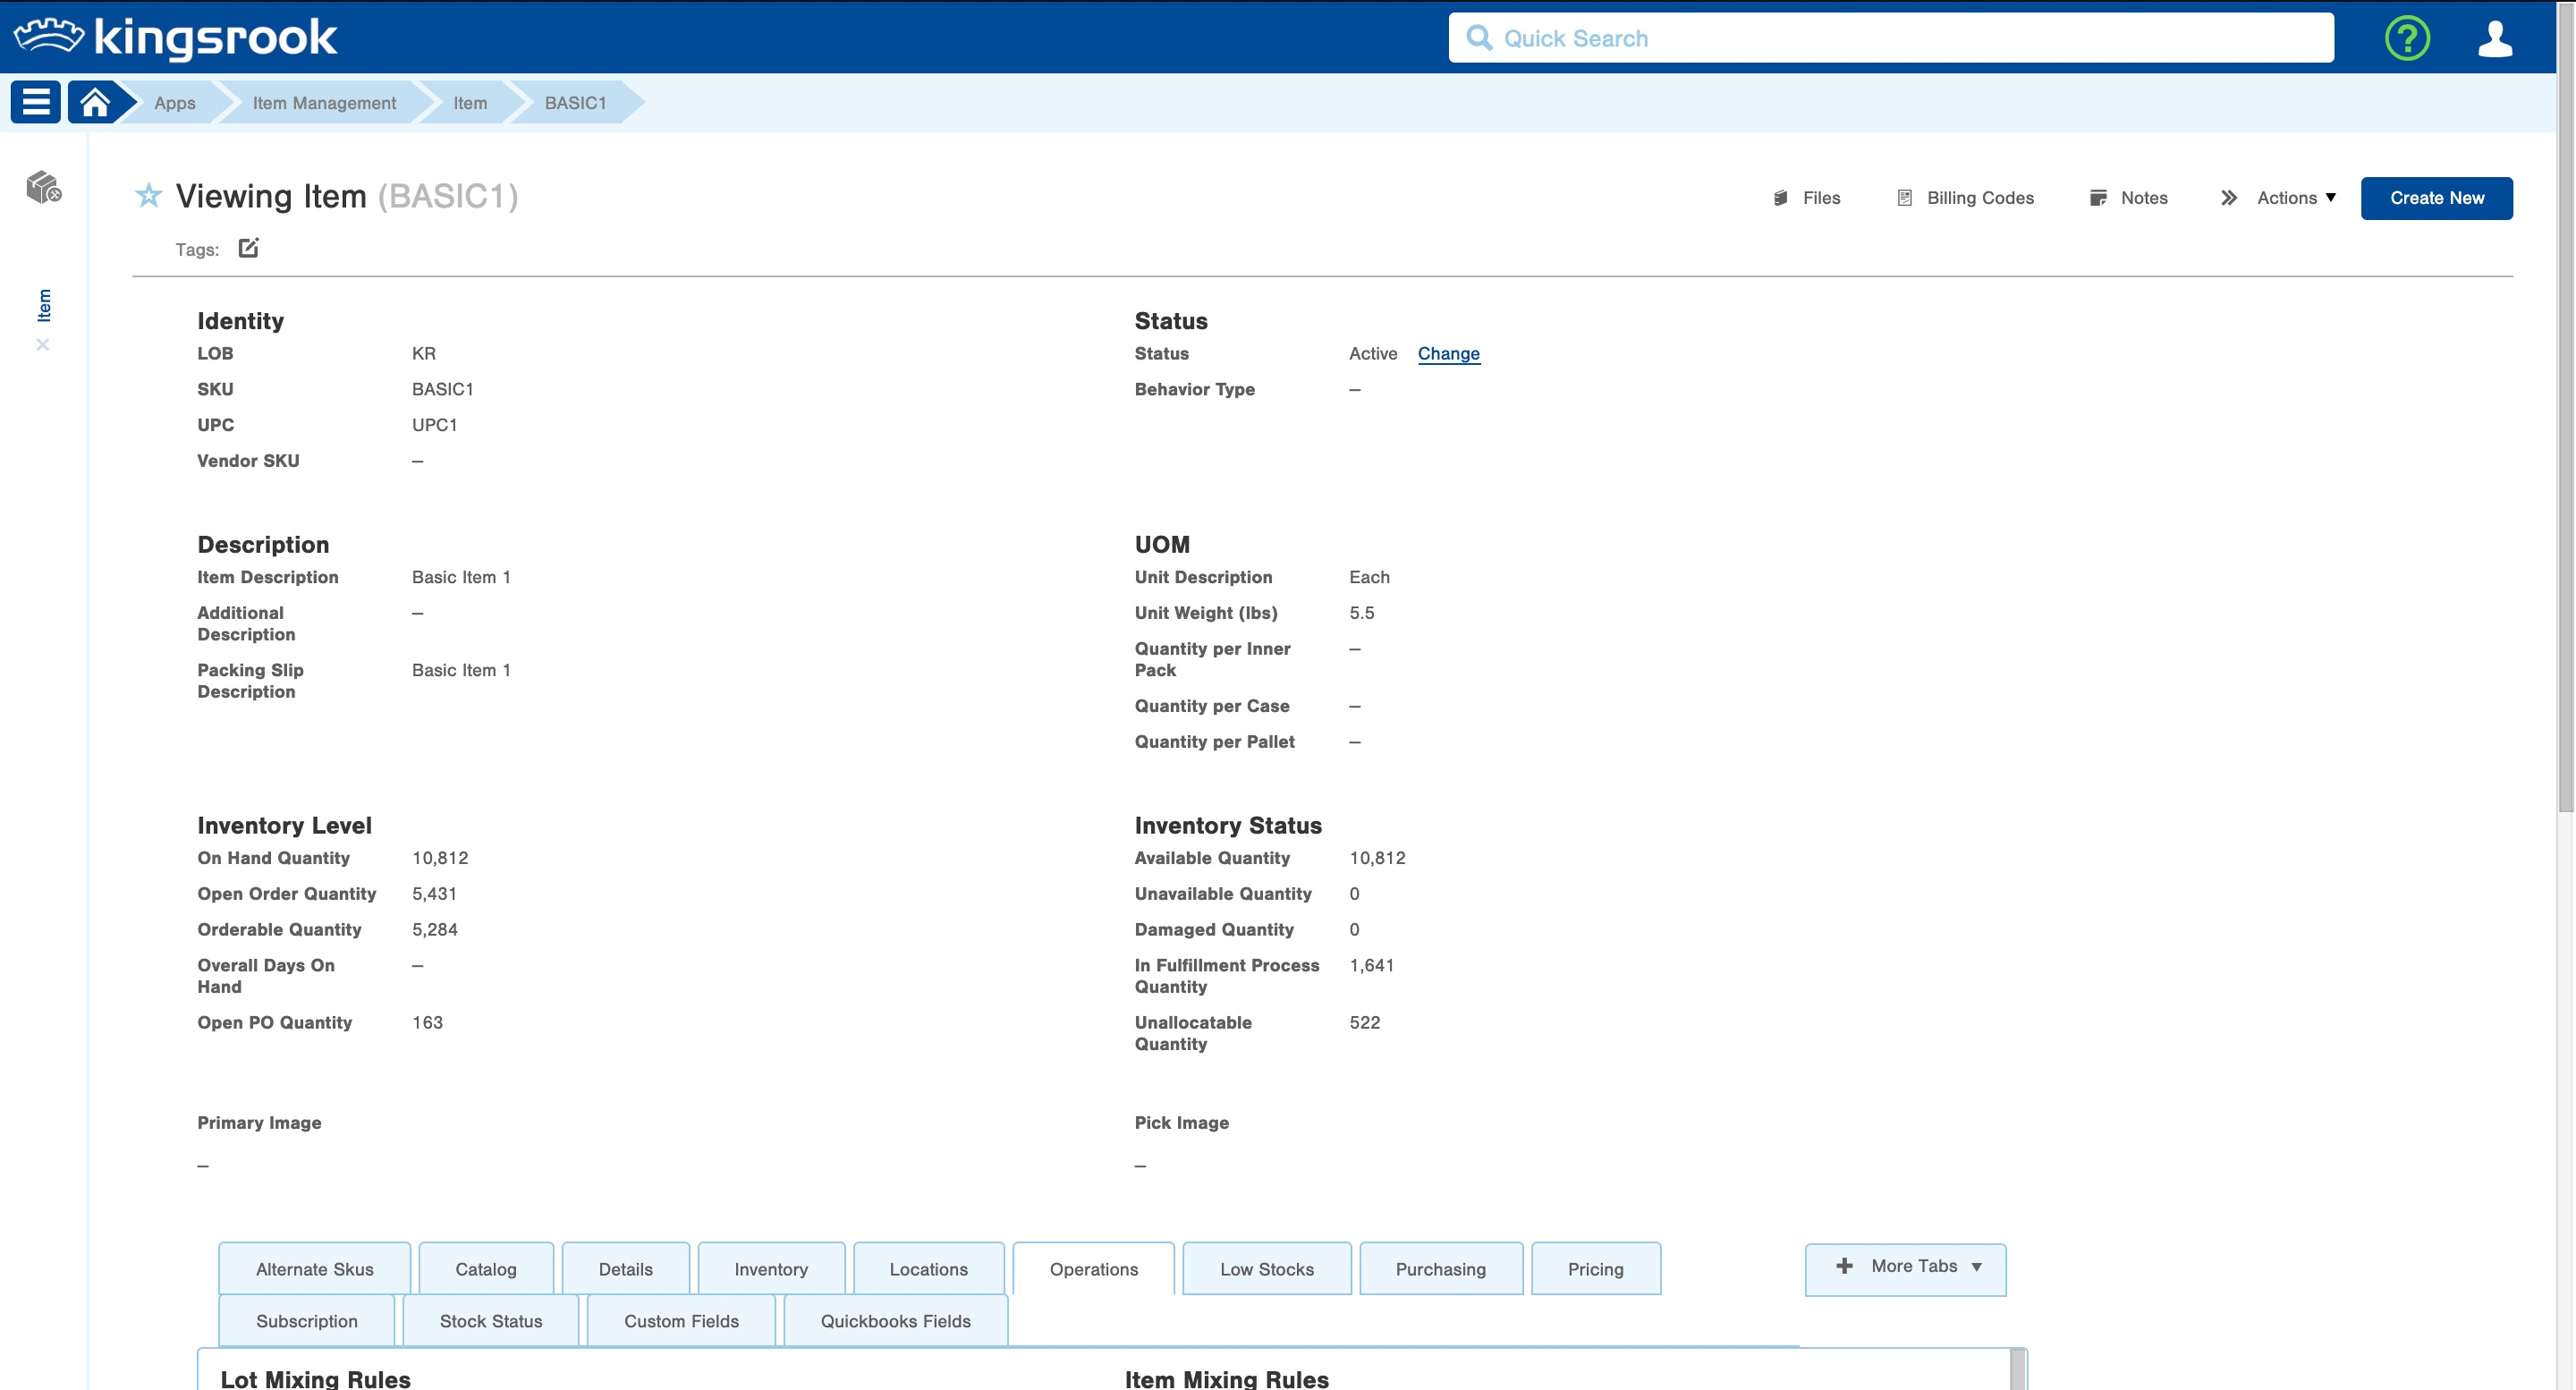The width and height of the screenshot is (2576, 1390).
Task: Open the hamburger main menu
Action: click(36, 102)
